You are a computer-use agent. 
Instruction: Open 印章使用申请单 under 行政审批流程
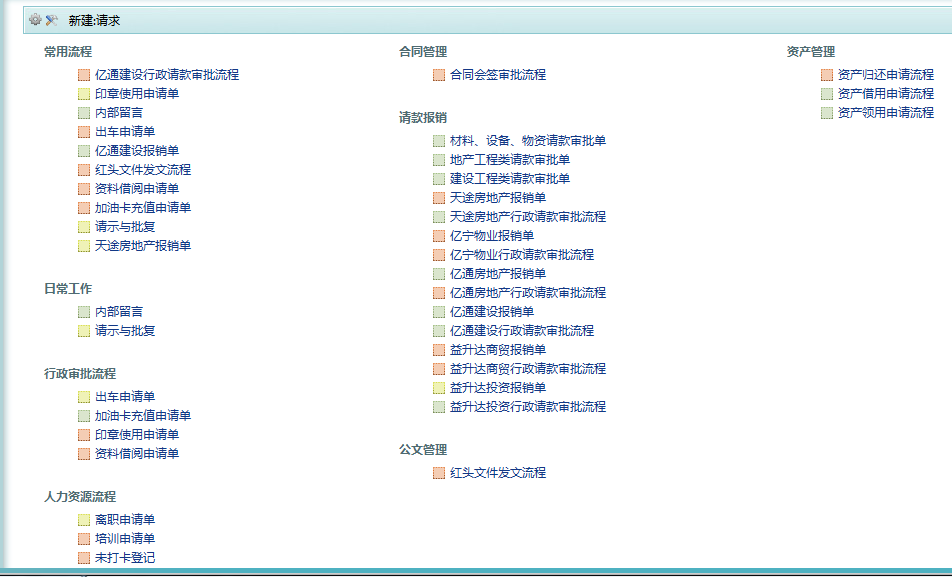[137, 434]
